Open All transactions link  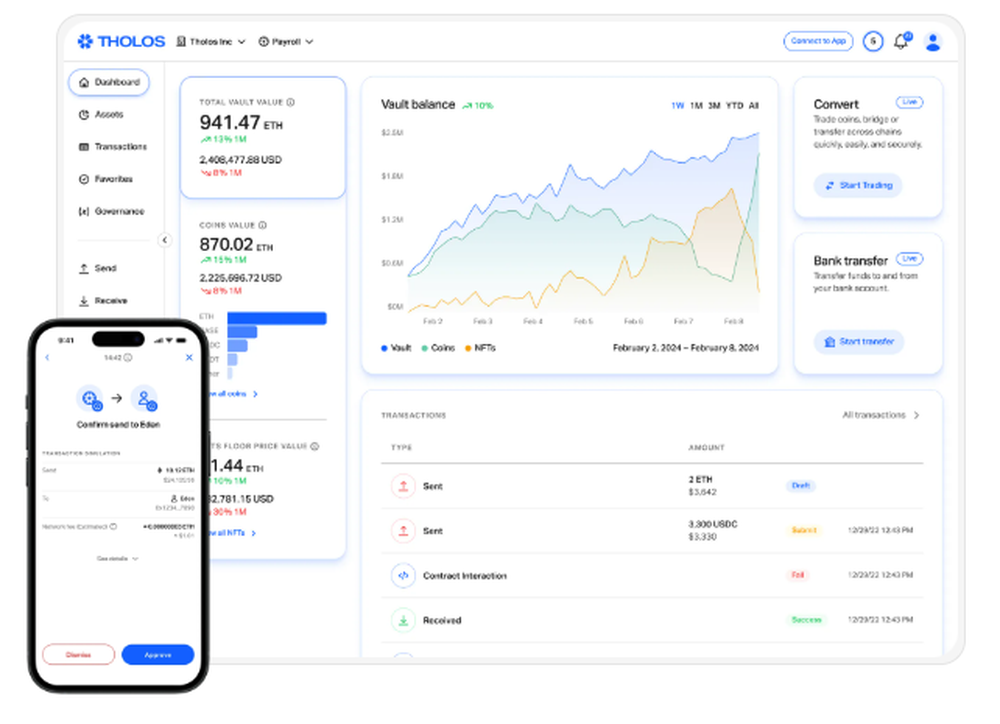(881, 415)
